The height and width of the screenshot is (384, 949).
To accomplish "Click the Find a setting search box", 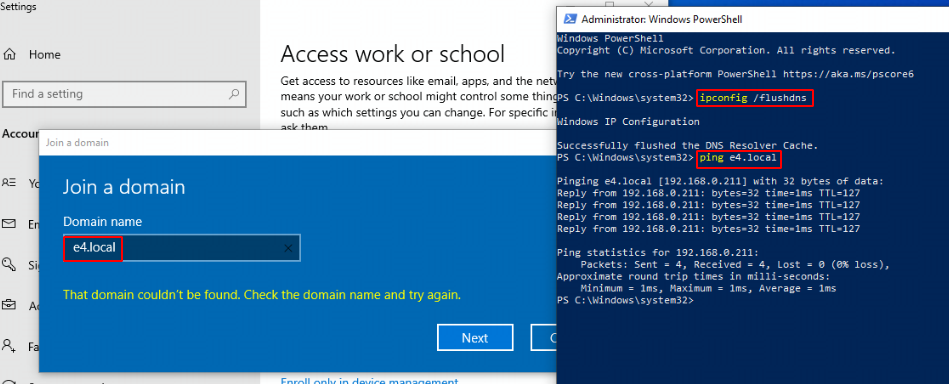I will pos(125,94).
